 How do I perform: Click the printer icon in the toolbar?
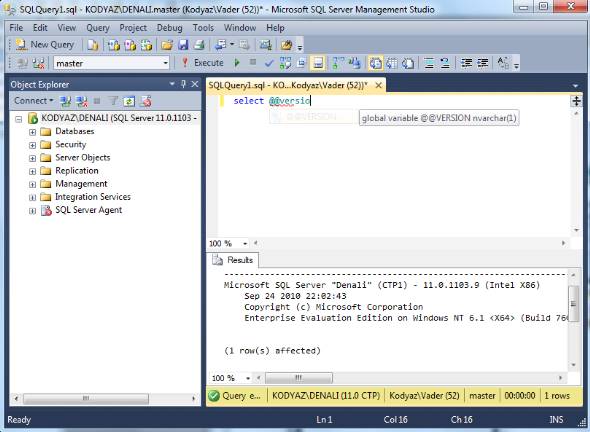coord(199,45)
